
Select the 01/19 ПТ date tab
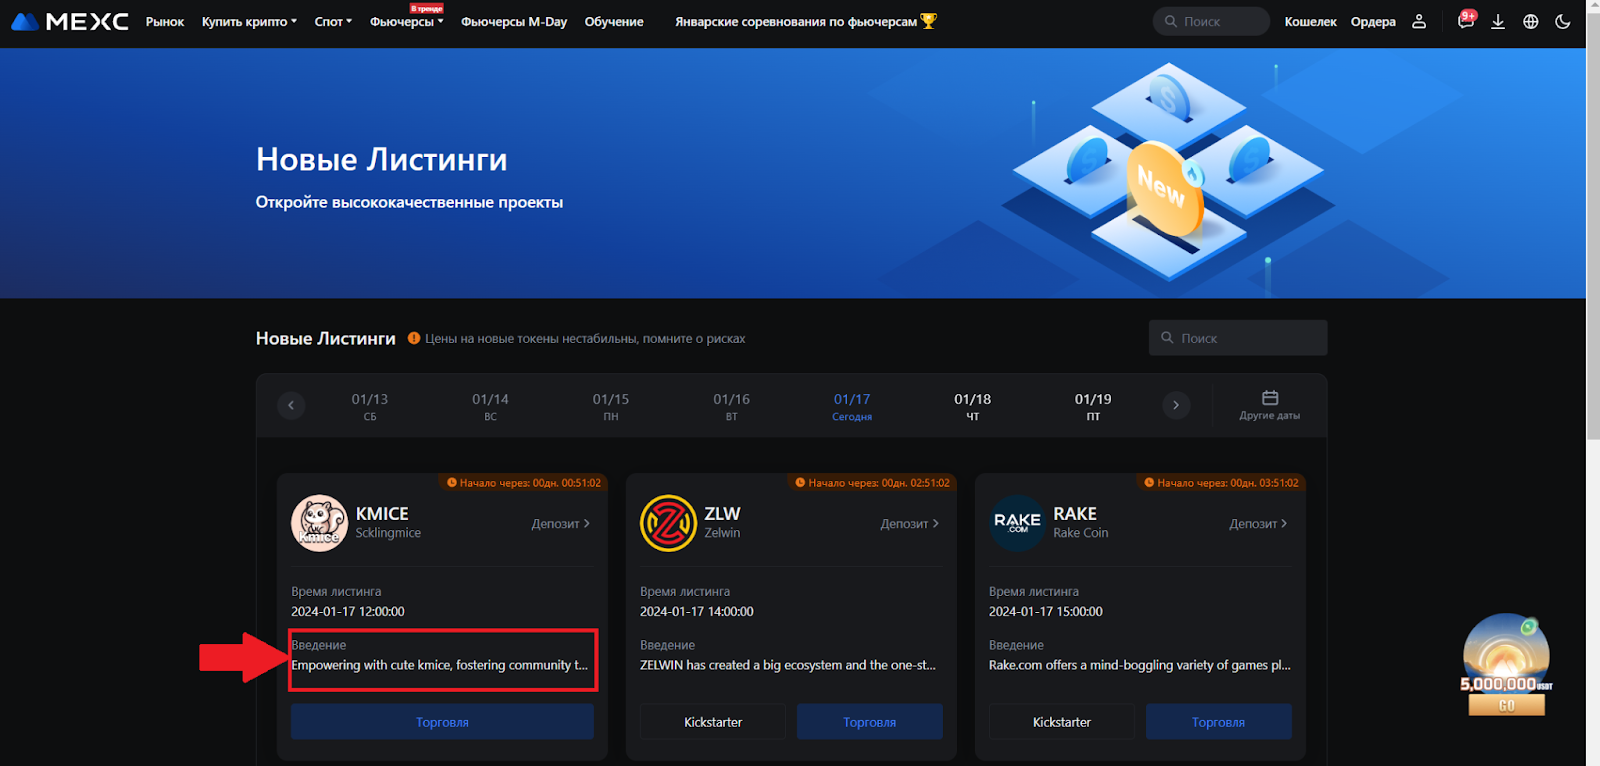click(x=1093, y=406)
